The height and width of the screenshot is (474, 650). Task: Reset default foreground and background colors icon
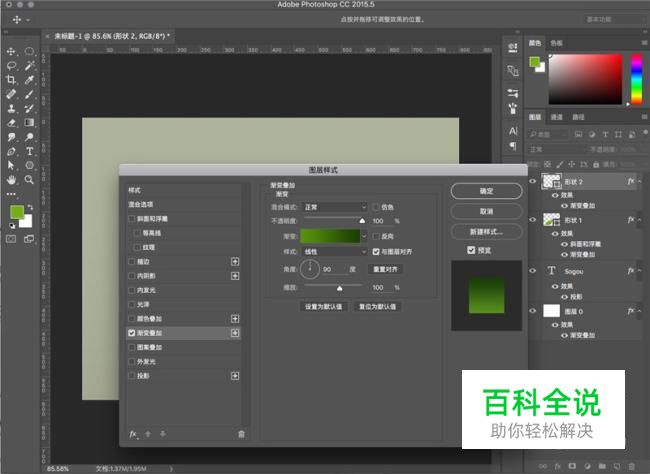coord(12,226)
